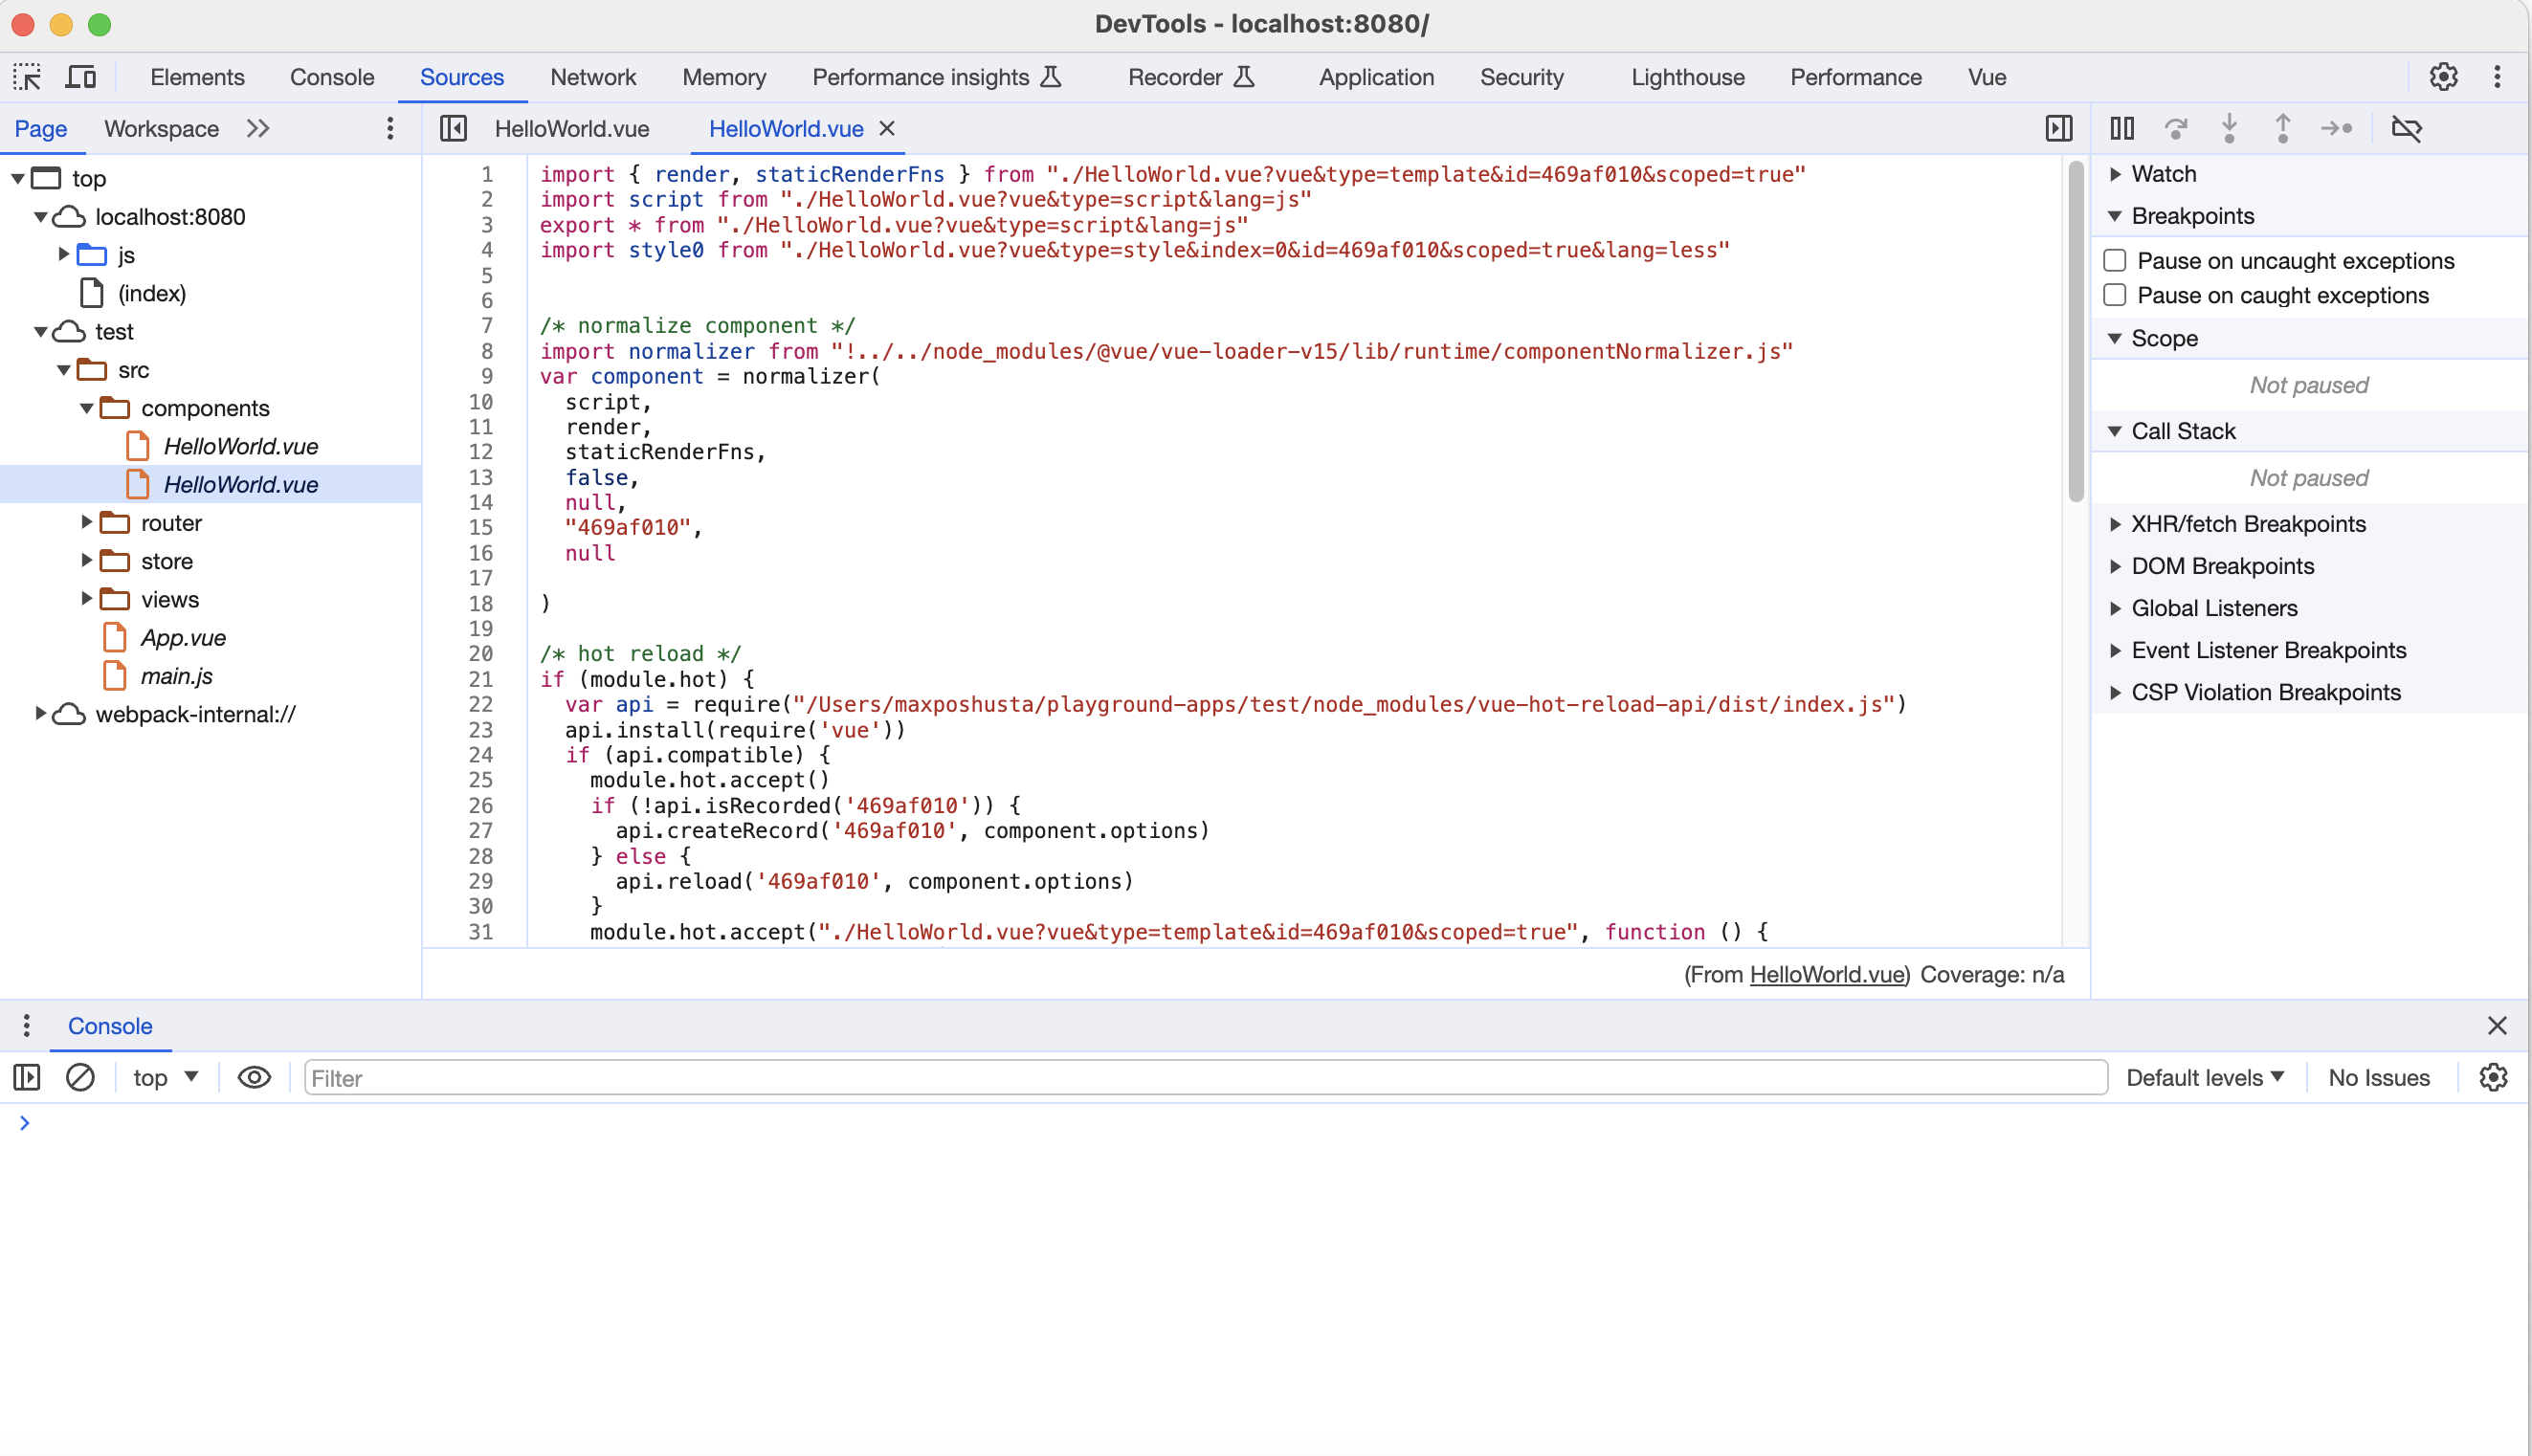2532x1456 pixels.
Task: Collapse the components folder
Action: [x=87, y=408]
